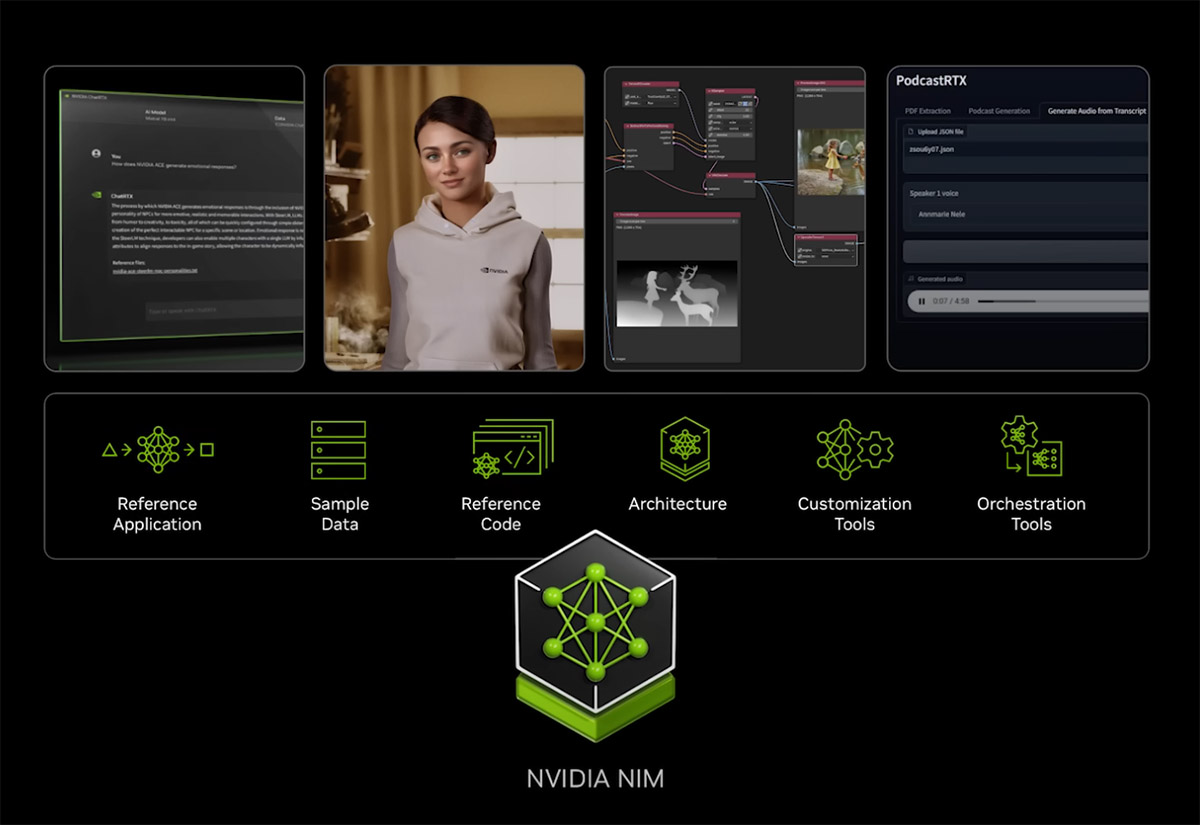Screen dimensions: 1200x825
Task: Click the user question in ChatRTX
Action: coord(173,166)
